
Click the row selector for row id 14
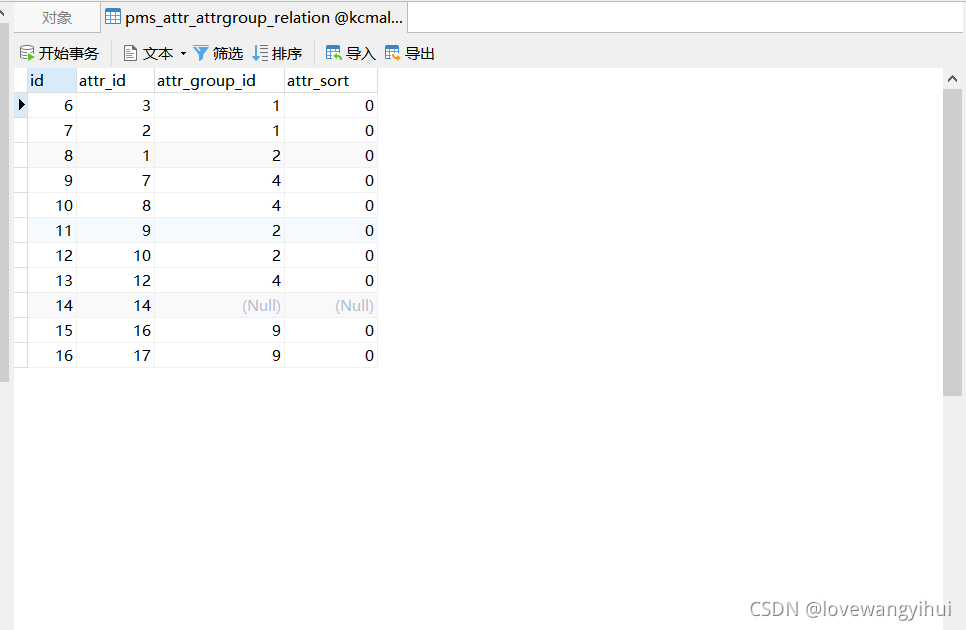(x=21, y=305)
